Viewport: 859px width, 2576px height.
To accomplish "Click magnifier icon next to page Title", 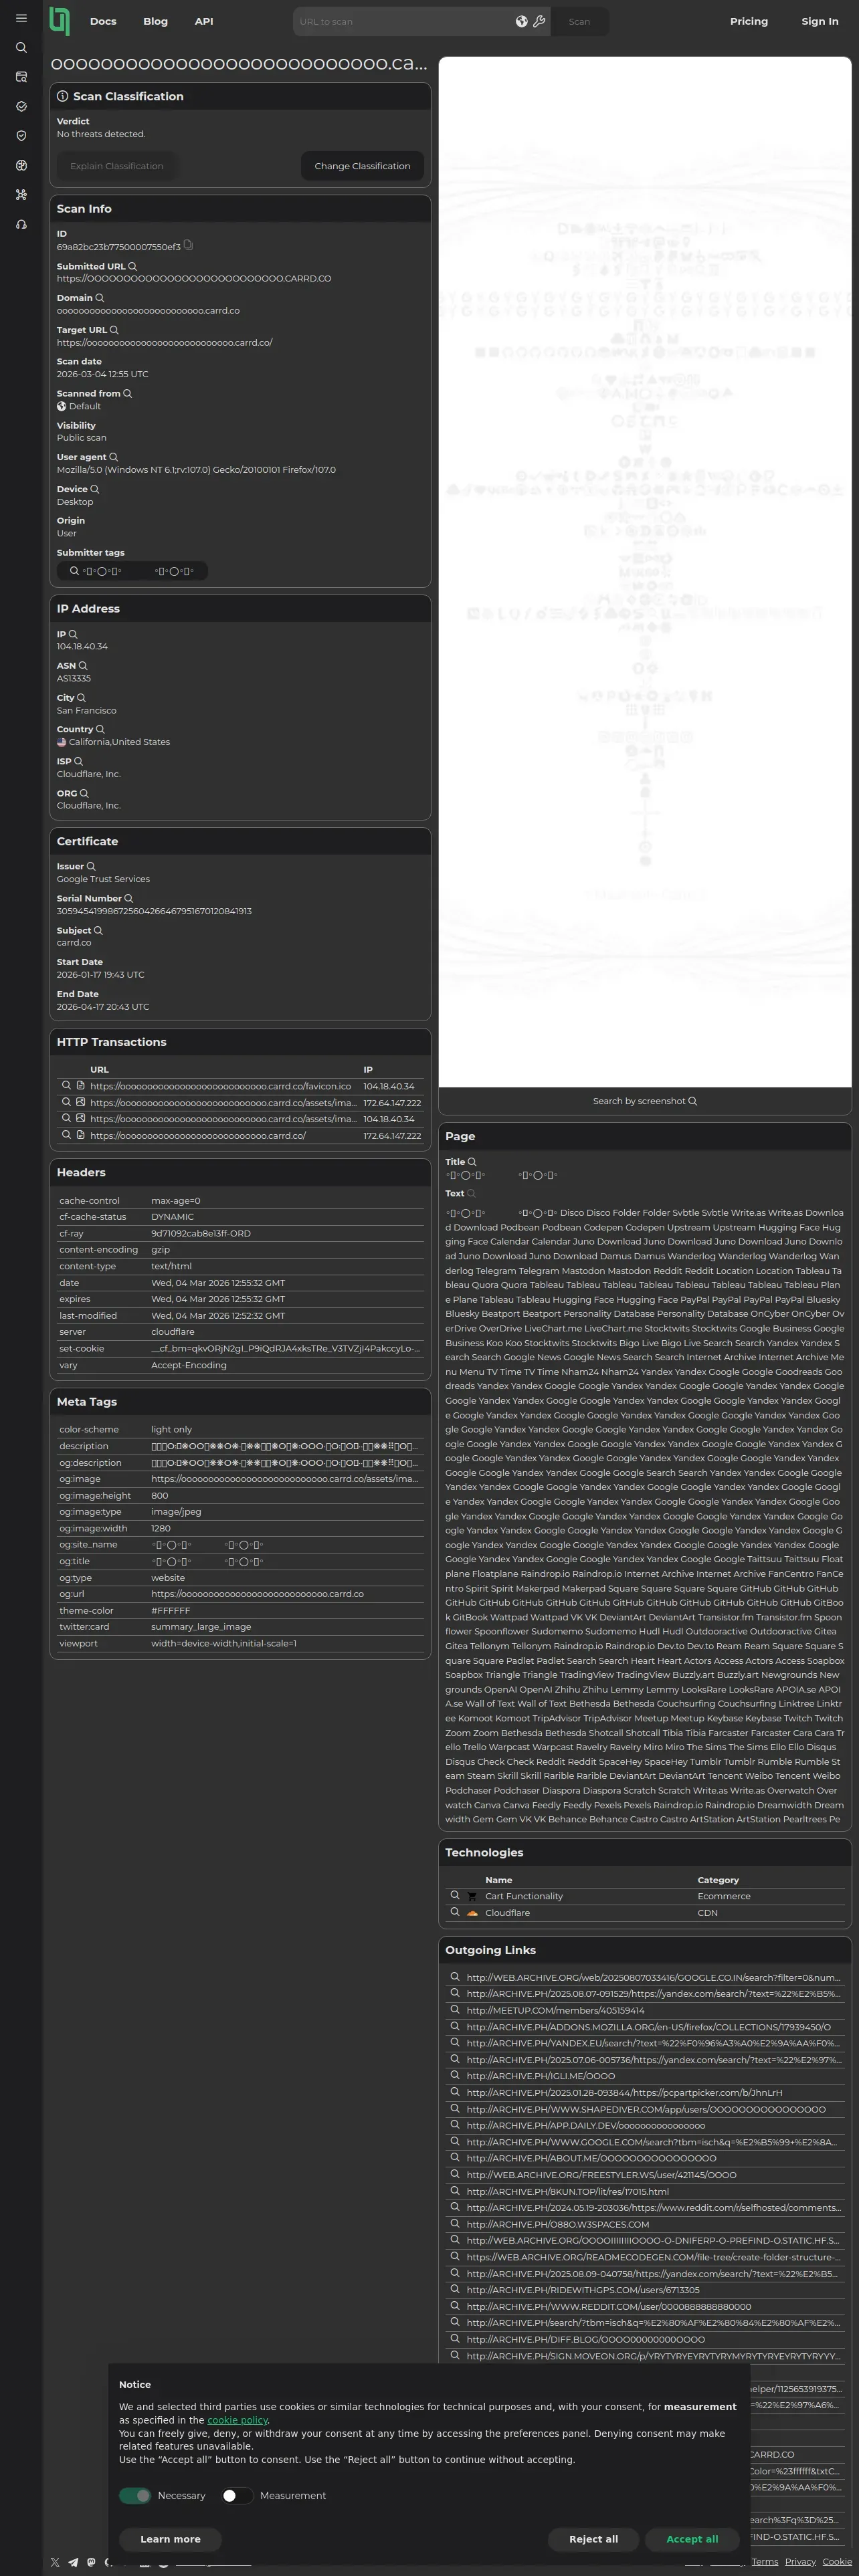I will click(472, 1162).
